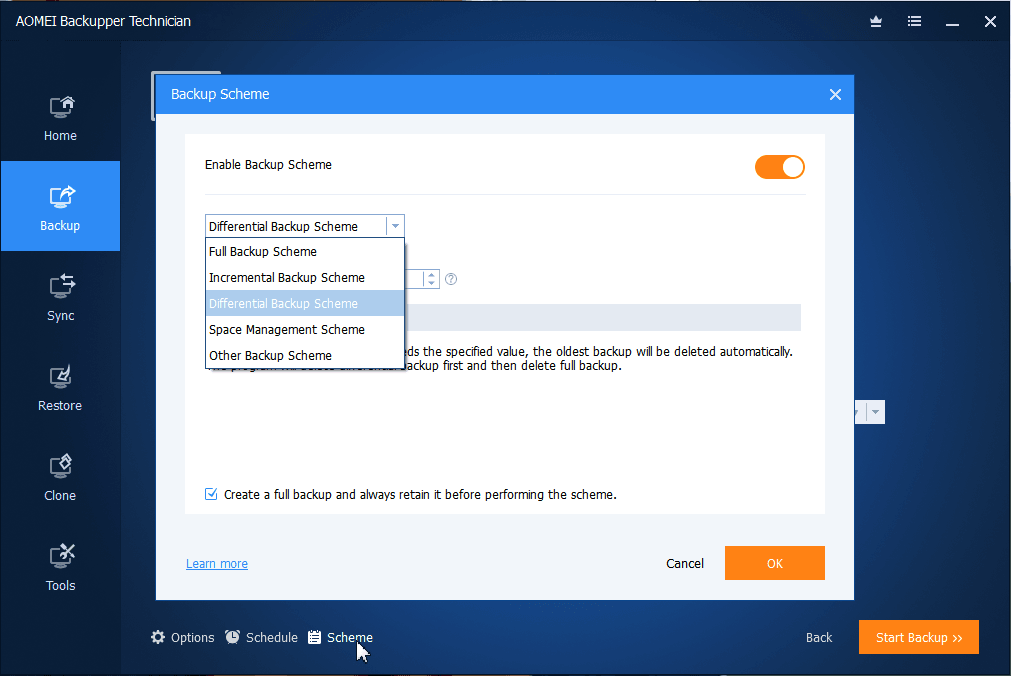
Task: Click the help question mark icon
Action: tap(451, 279)
